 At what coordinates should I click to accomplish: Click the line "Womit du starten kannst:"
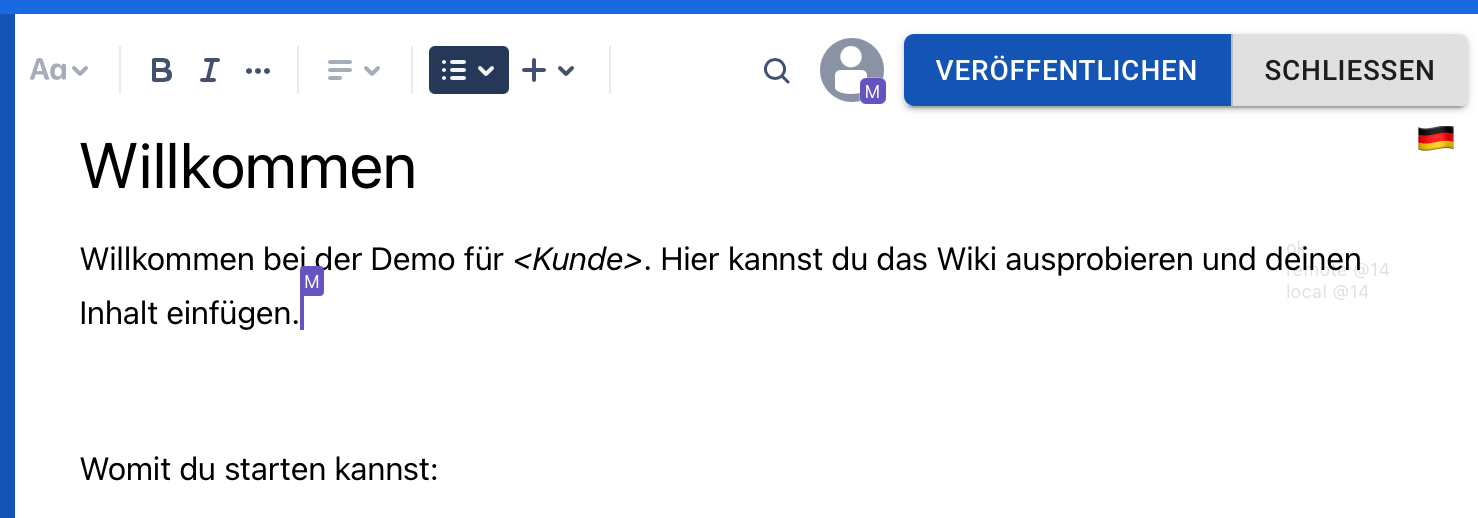(x=259, y=468)
